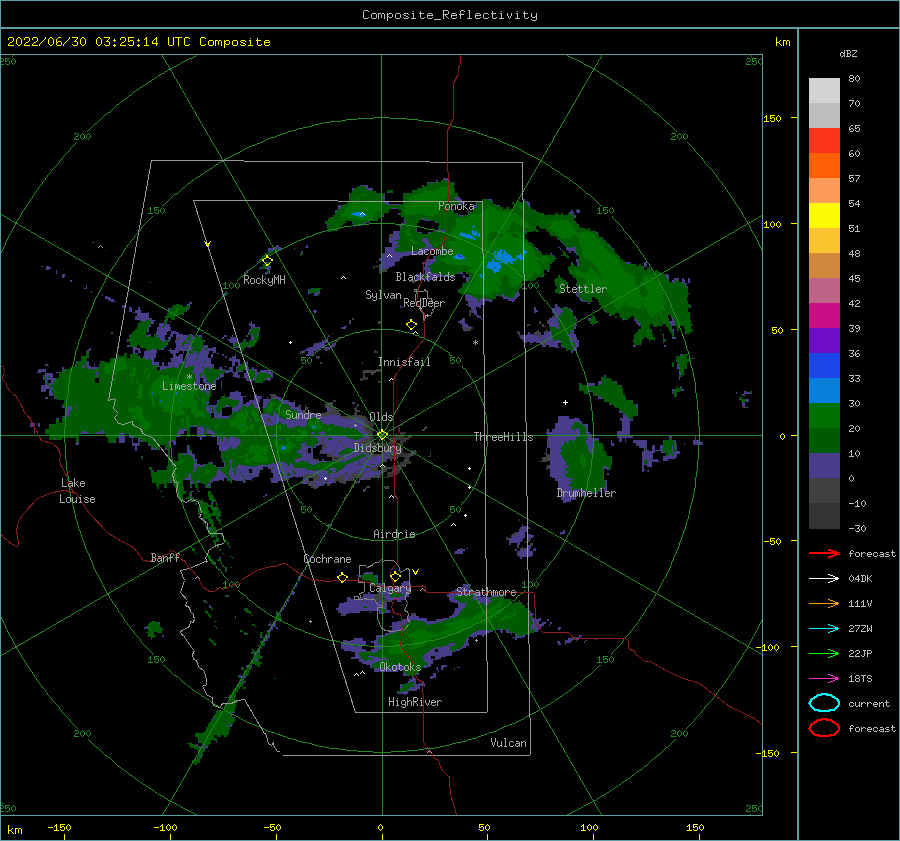Click the HighRiver label
The width and height of the screenshot is (900, 841).
click(415, 702)
